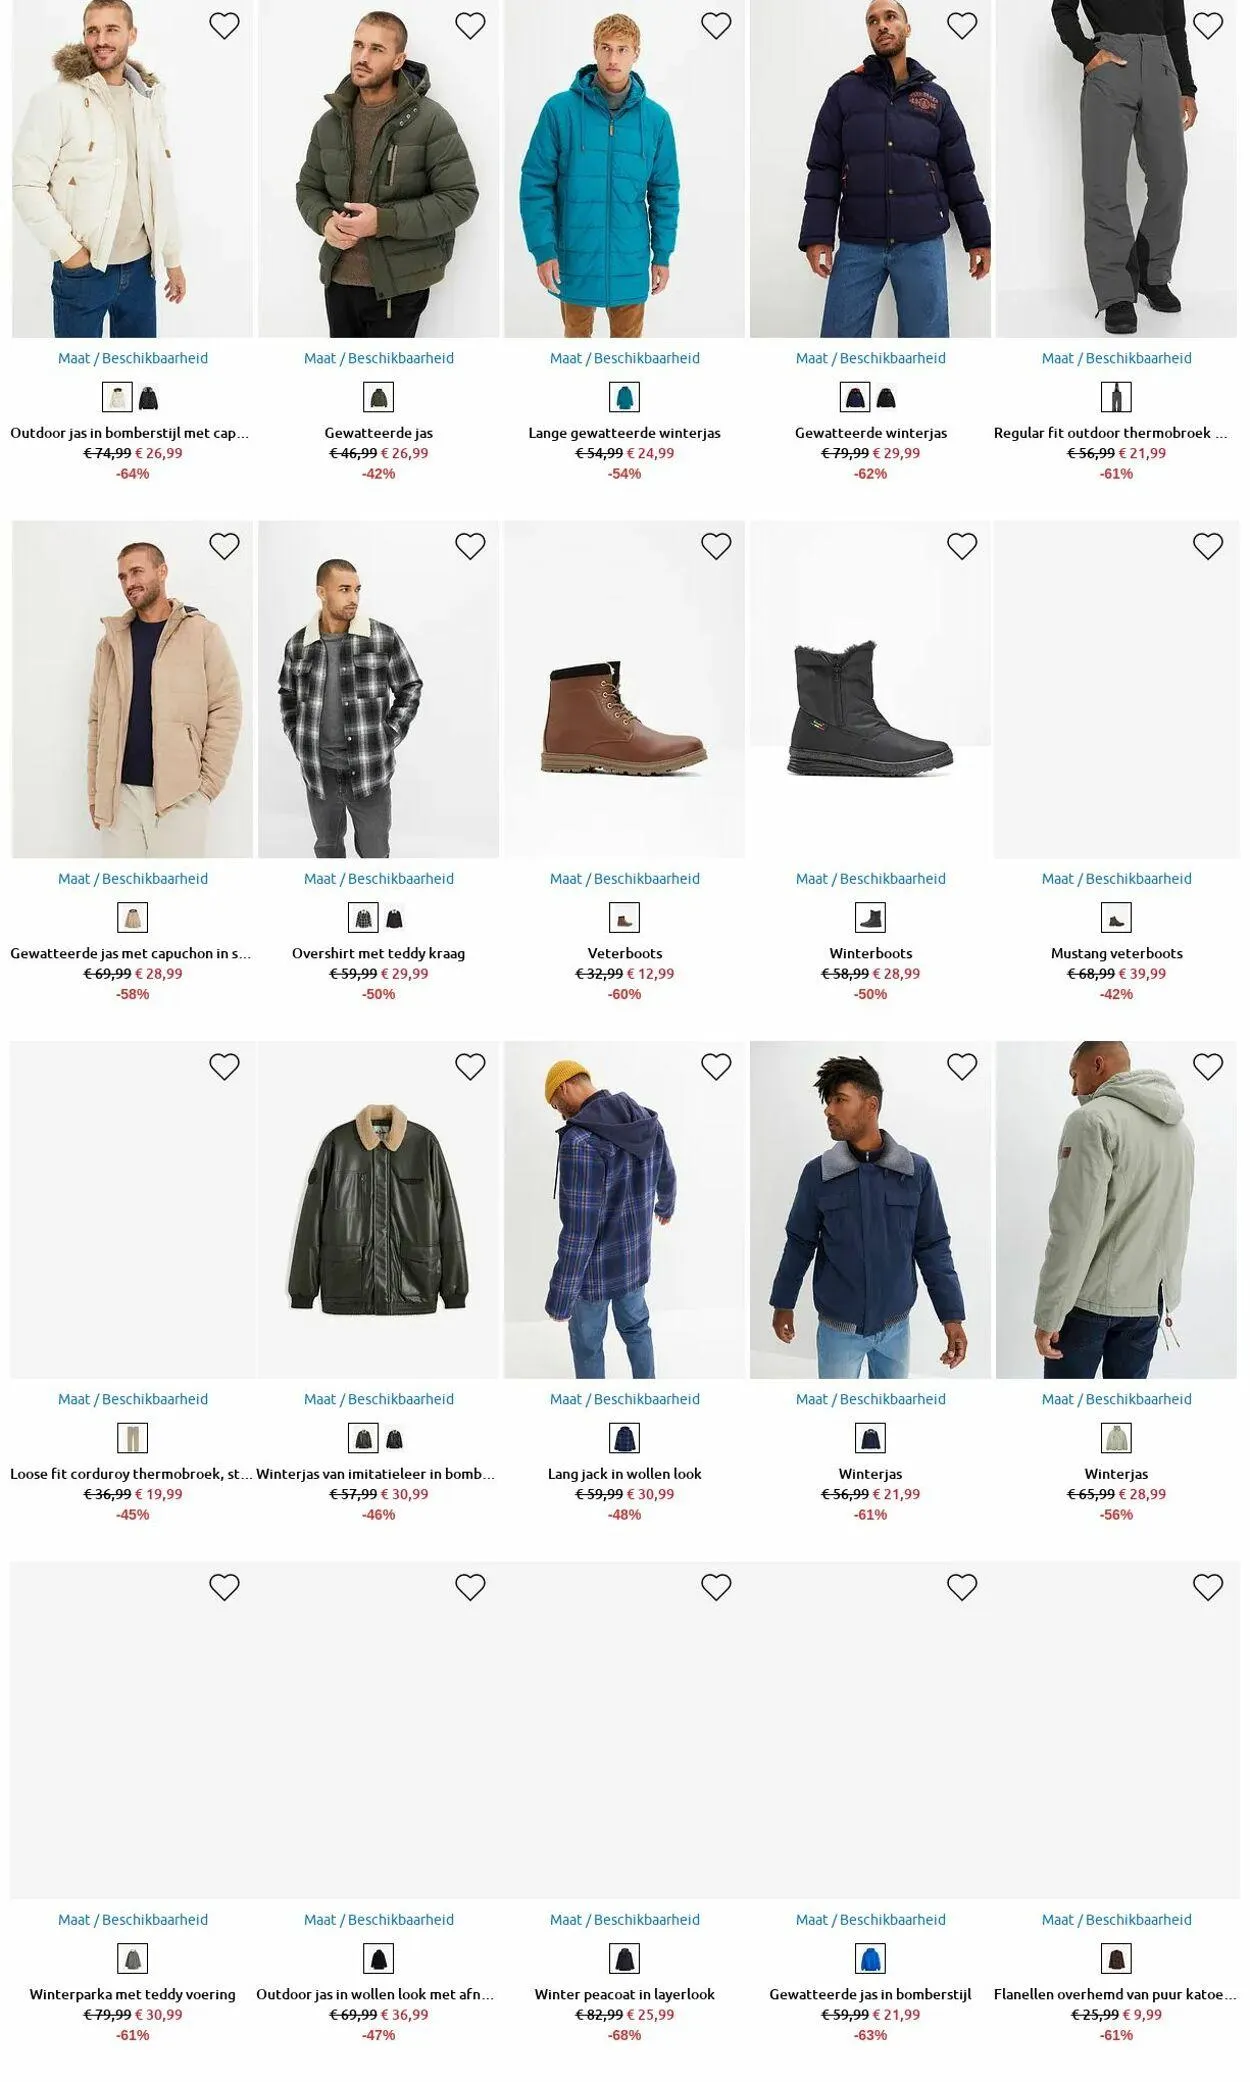Choose black swatch of Gewatteerde winterjas
This screenshot has height=2082, width=1250.
point(887,398)
